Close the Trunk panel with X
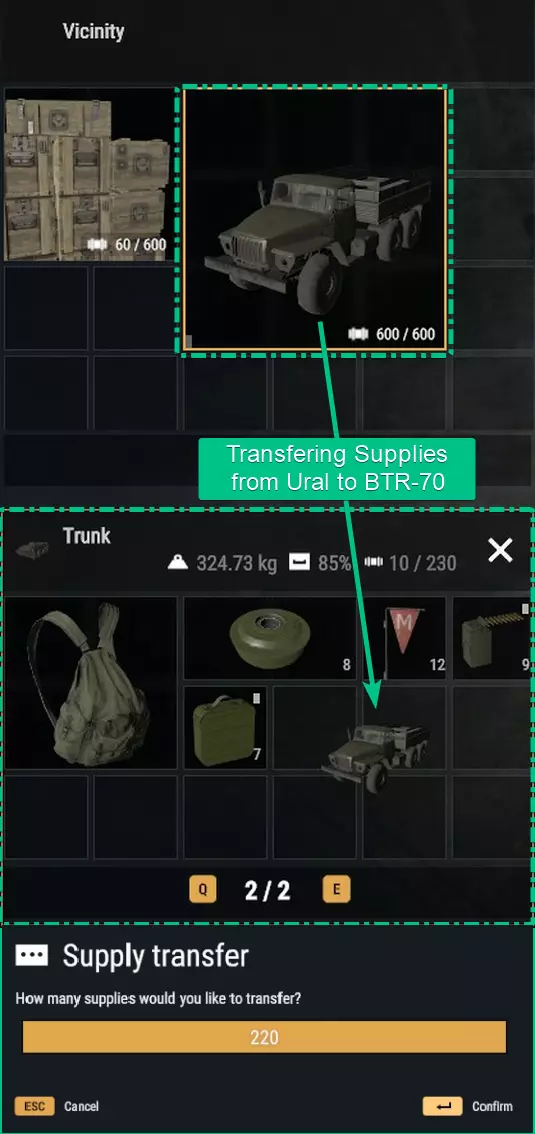This screenshot has height=1134, width=535. point(500,551)
